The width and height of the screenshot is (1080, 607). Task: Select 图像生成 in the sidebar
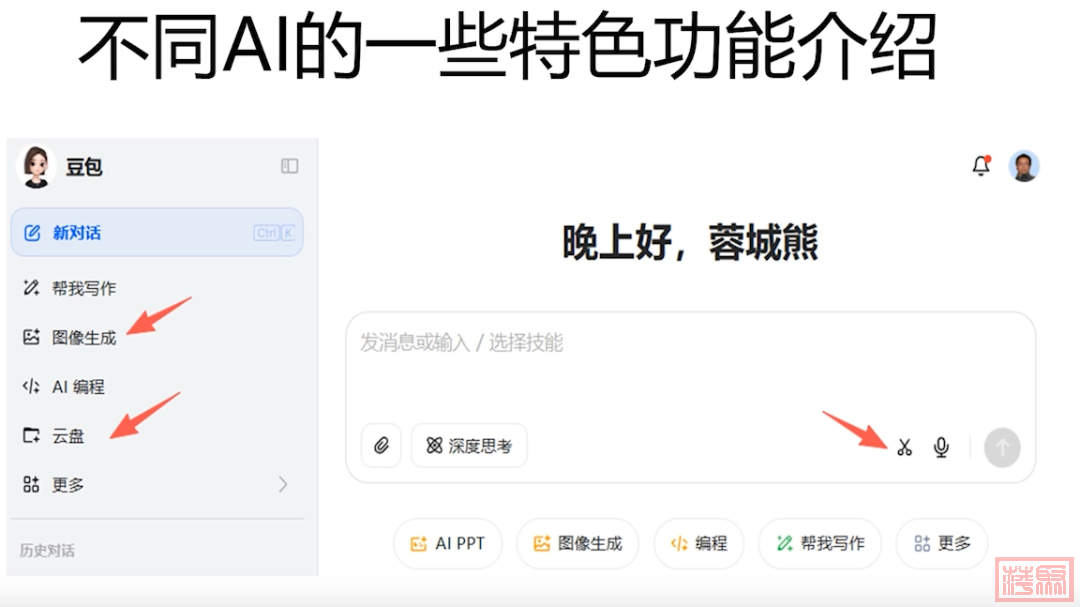tap(84, 338)
